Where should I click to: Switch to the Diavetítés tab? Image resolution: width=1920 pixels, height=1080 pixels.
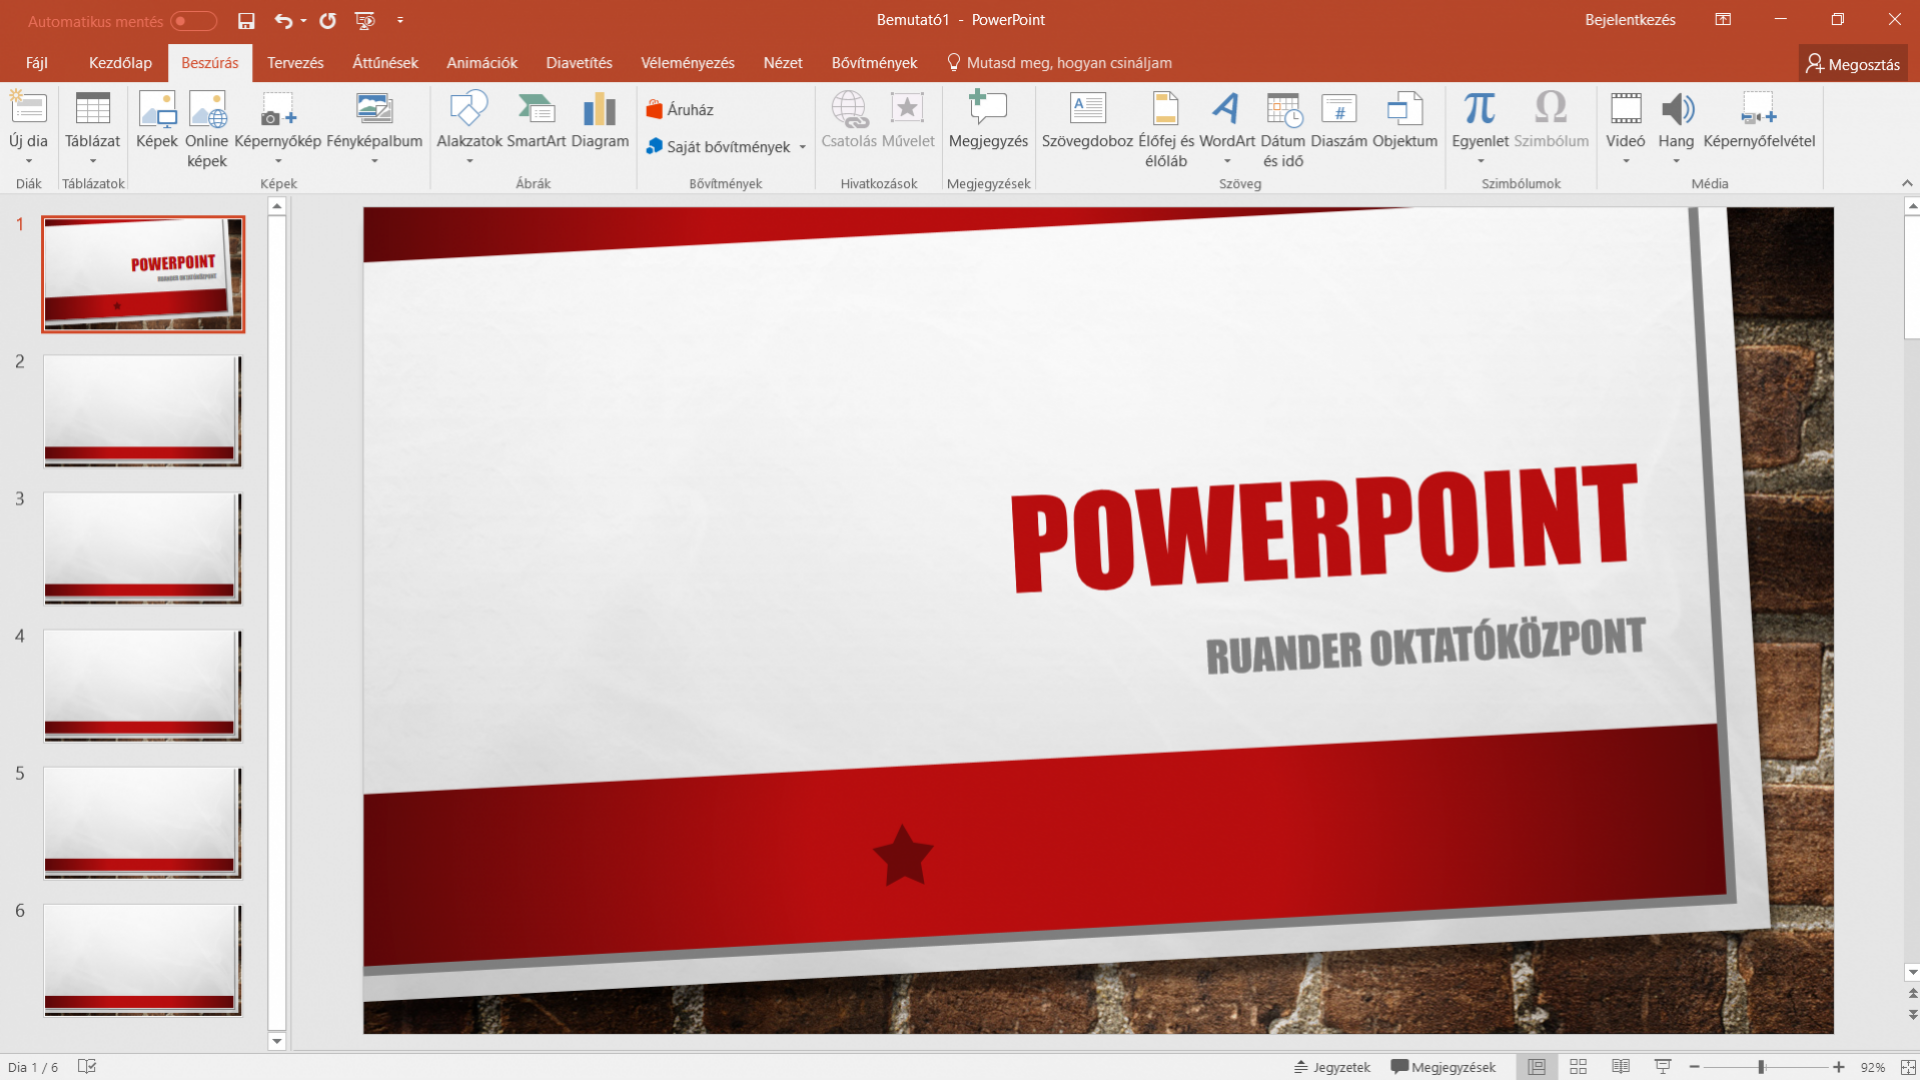[x=579, y=63]
